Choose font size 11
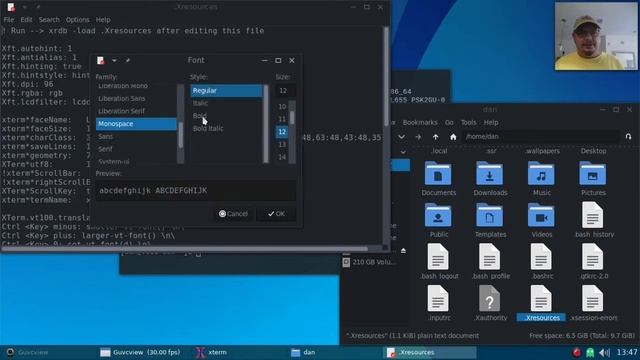Screen dimensions: 640x360 coord(282,119)
